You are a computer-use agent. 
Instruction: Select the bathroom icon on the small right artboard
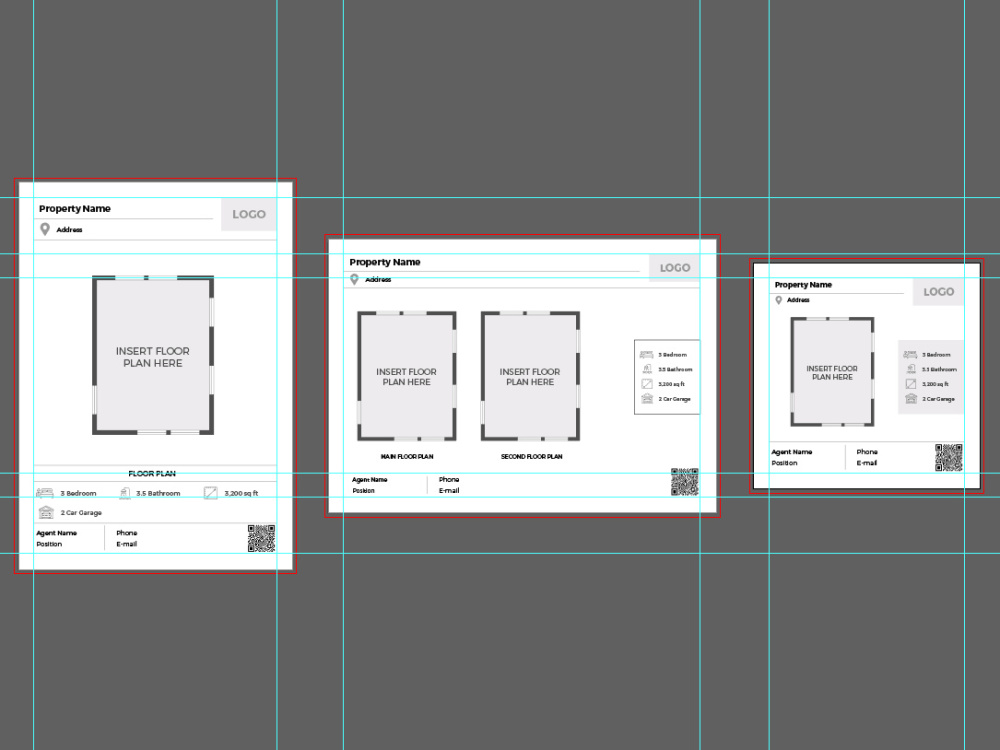[x=911, y=369]
